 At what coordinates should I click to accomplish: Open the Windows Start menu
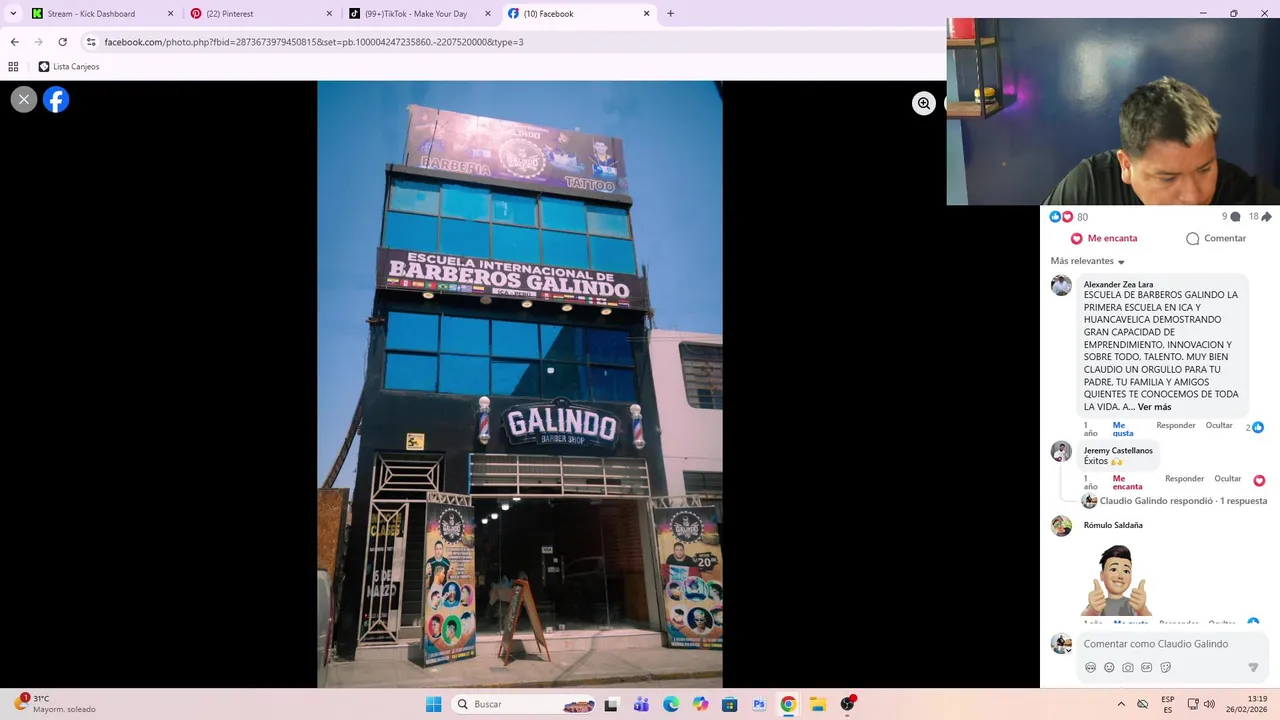[x=433, y=704]
